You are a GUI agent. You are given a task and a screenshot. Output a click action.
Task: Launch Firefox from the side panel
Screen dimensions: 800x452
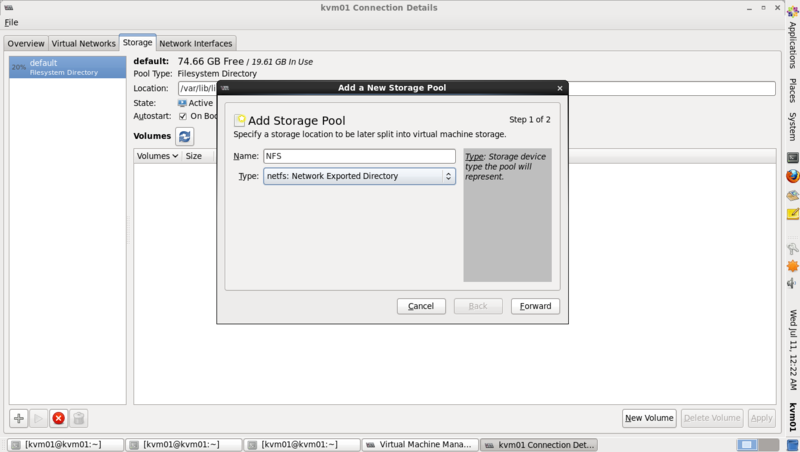[x=792, y=176]
